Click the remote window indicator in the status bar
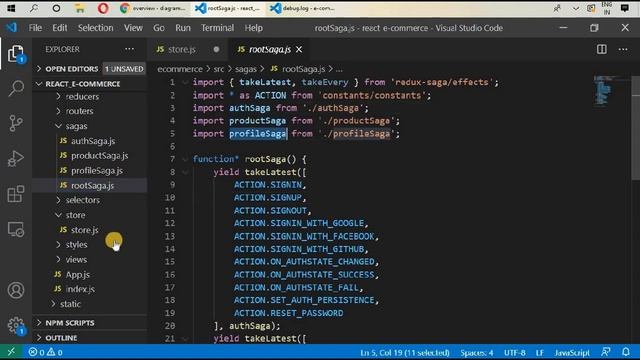 pos(11,352)
